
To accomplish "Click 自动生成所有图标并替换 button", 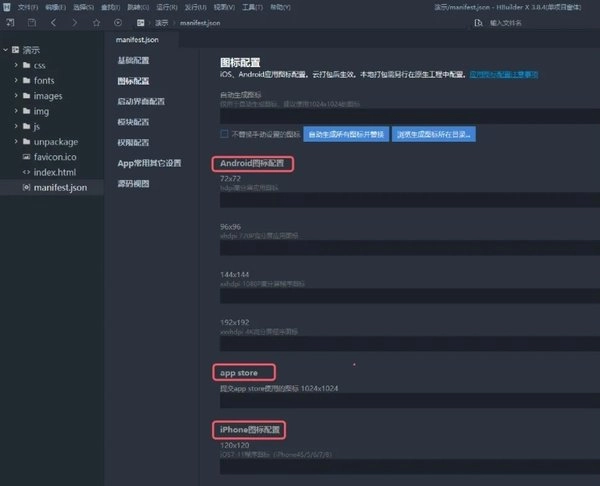I will click(x=346, y=134).
